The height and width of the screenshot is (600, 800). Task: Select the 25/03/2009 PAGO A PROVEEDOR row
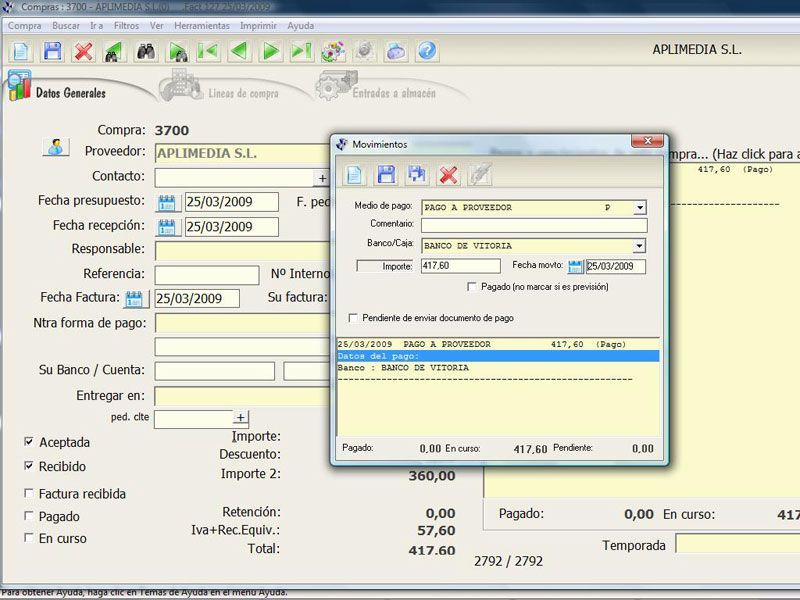[498, 344]
